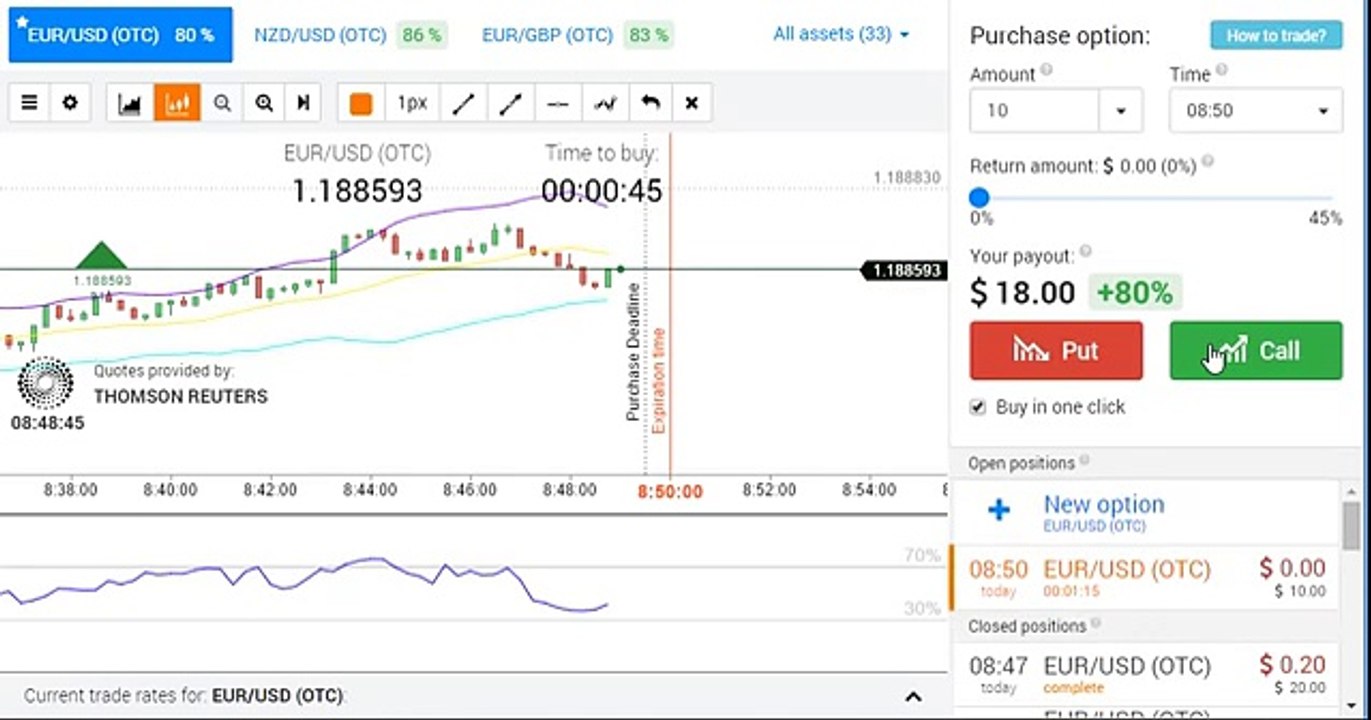Click the green up-triangle trade marker

[x=101, y=255]
